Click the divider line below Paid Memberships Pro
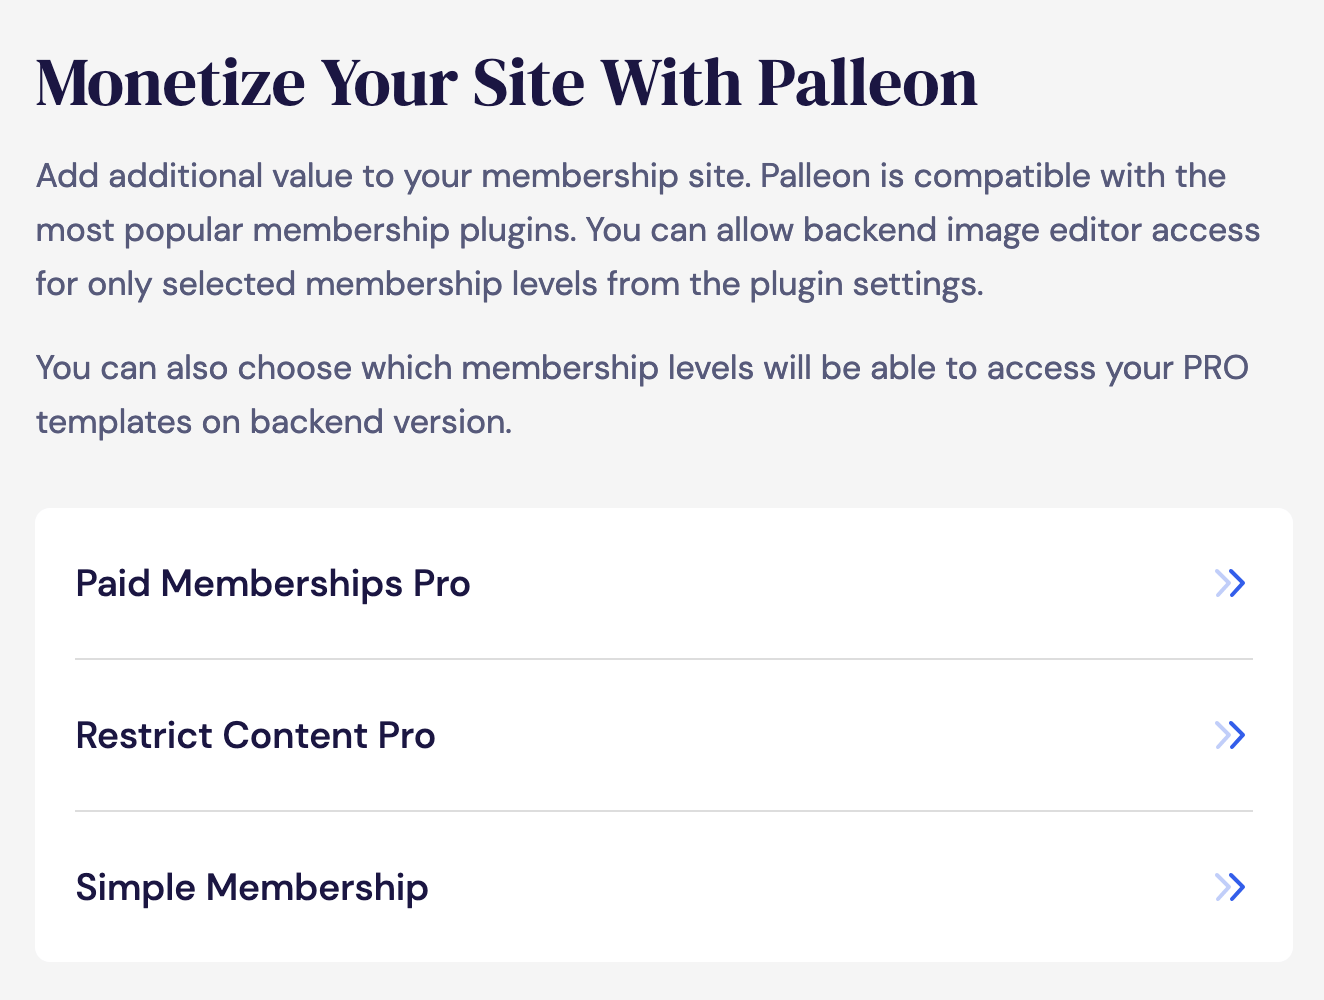Viewport: 1324px width, 1000px height. (x=664, y=659)
